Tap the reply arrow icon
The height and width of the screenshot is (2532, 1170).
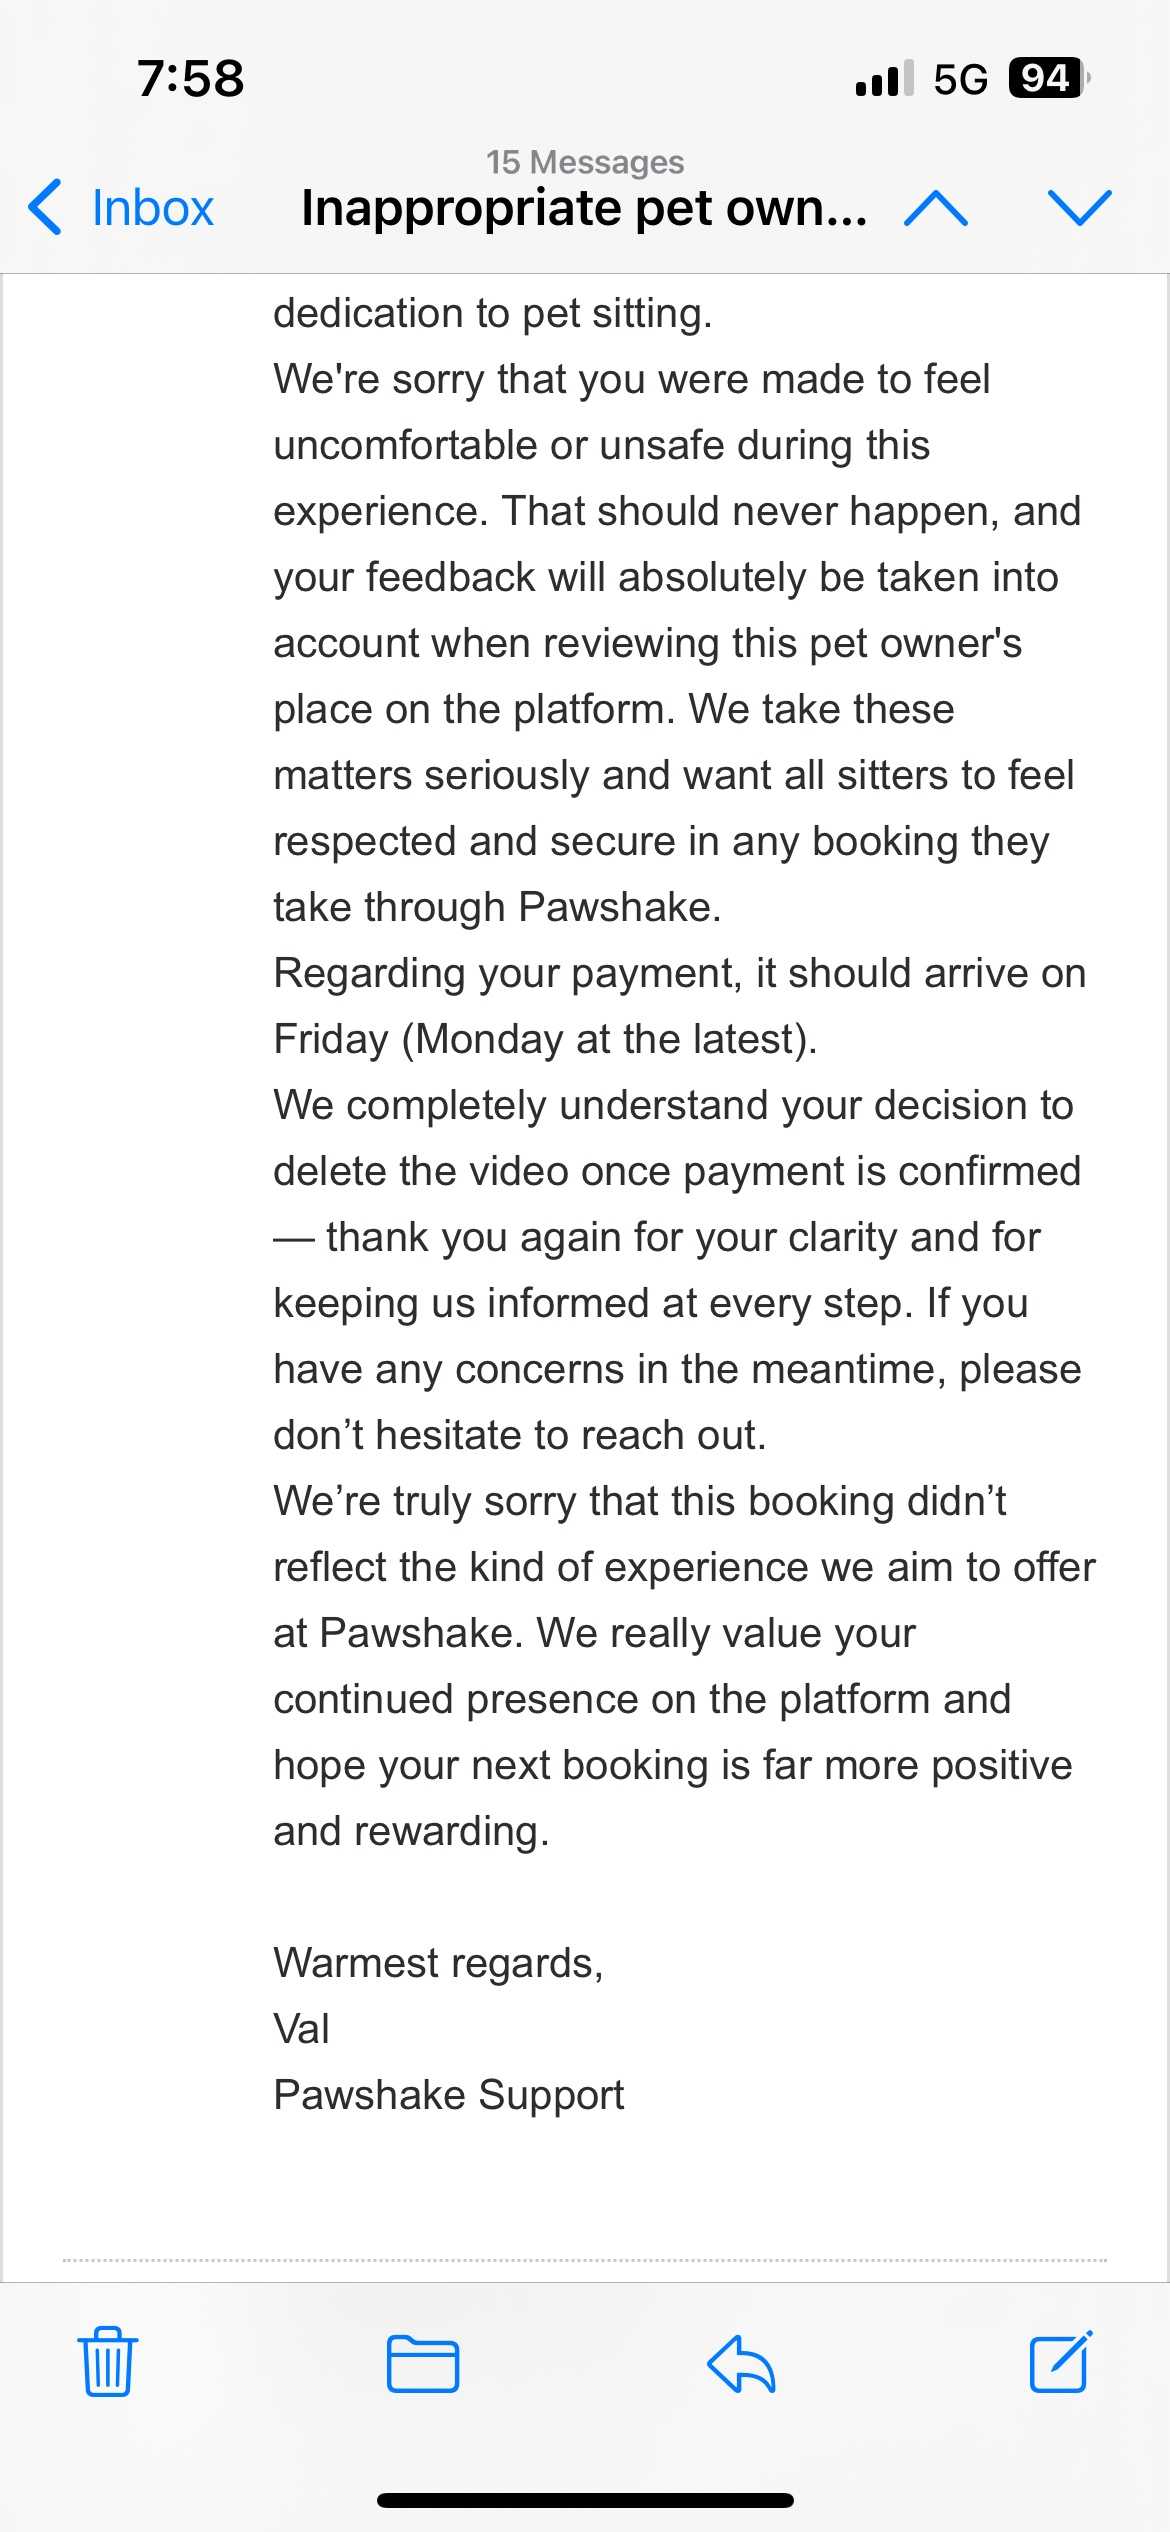(741, 2364)
